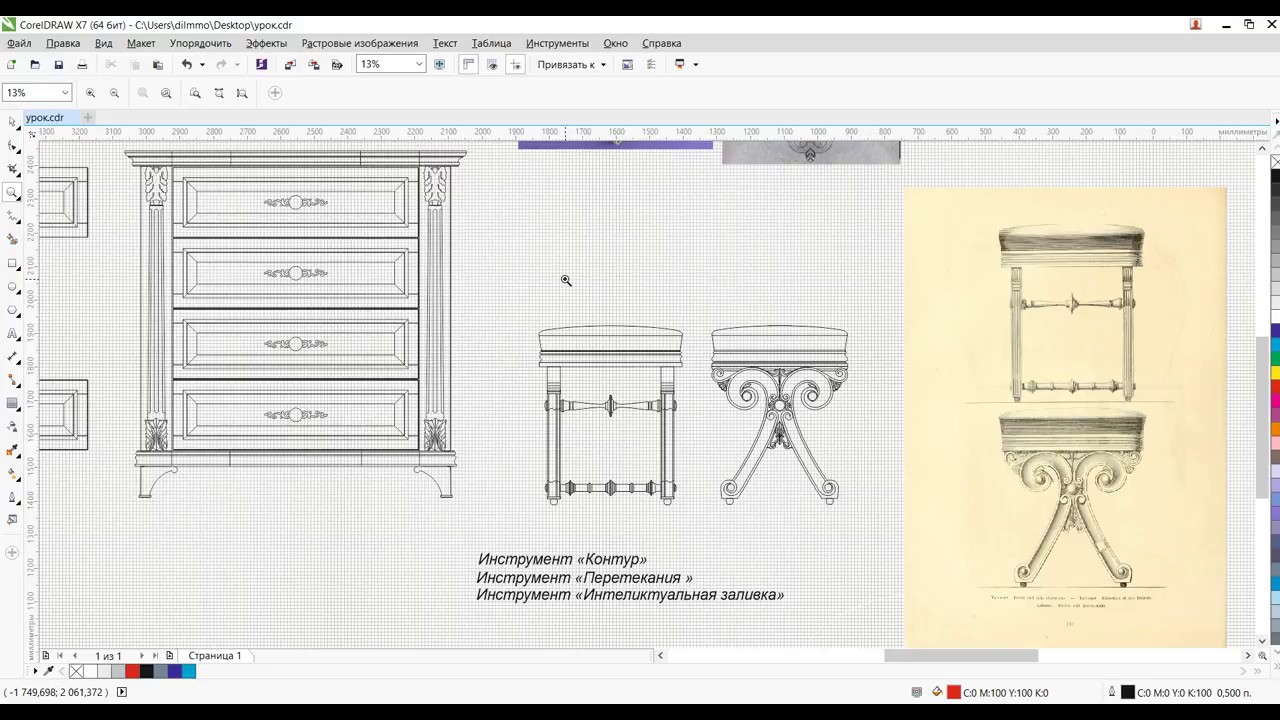1280x720 pixels.
Task: Open the Макет menu
Action: (x=141, y=43)
